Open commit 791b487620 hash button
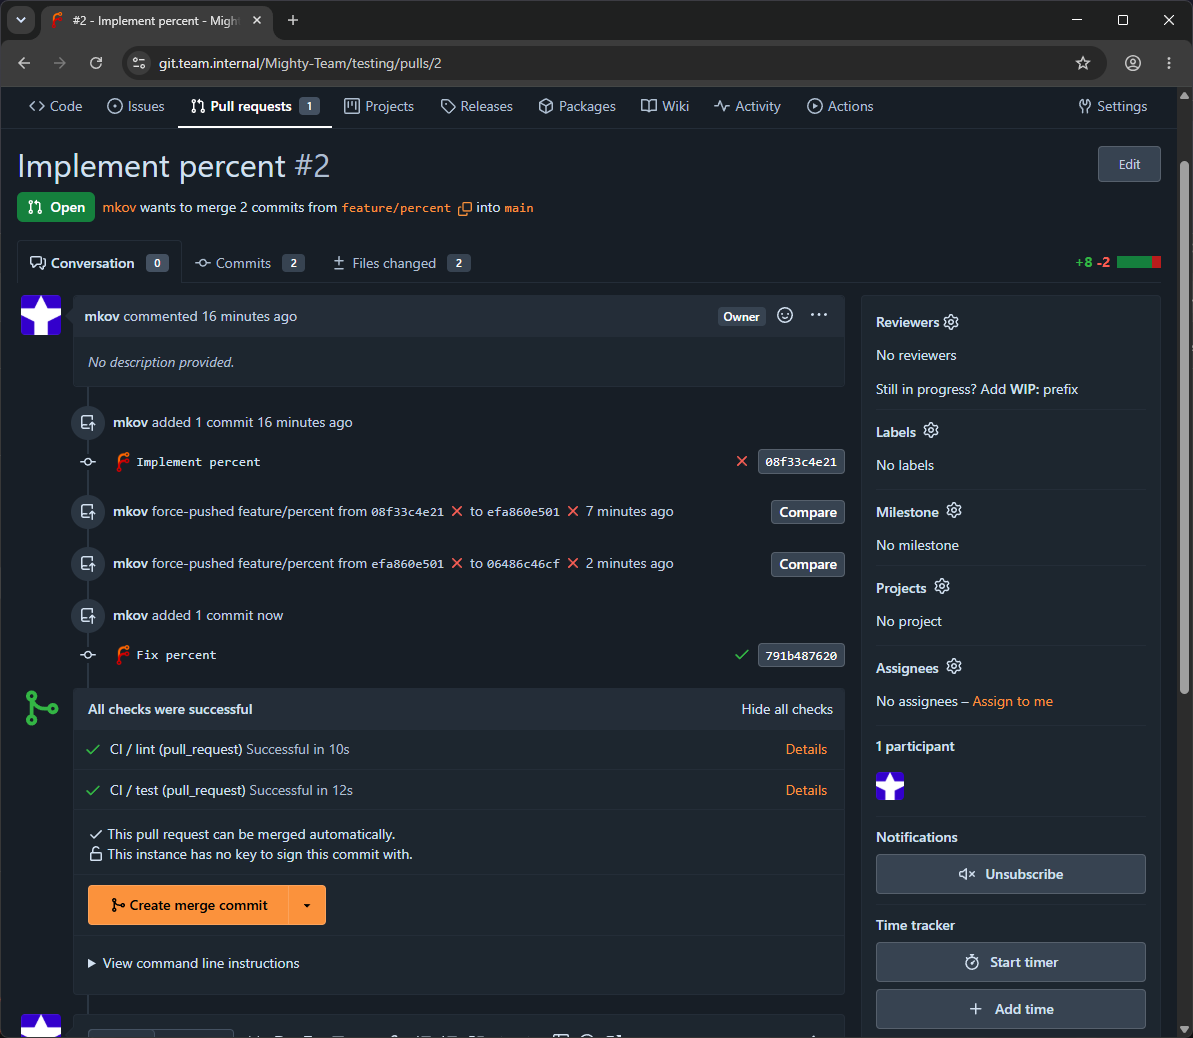 point(800,655)
